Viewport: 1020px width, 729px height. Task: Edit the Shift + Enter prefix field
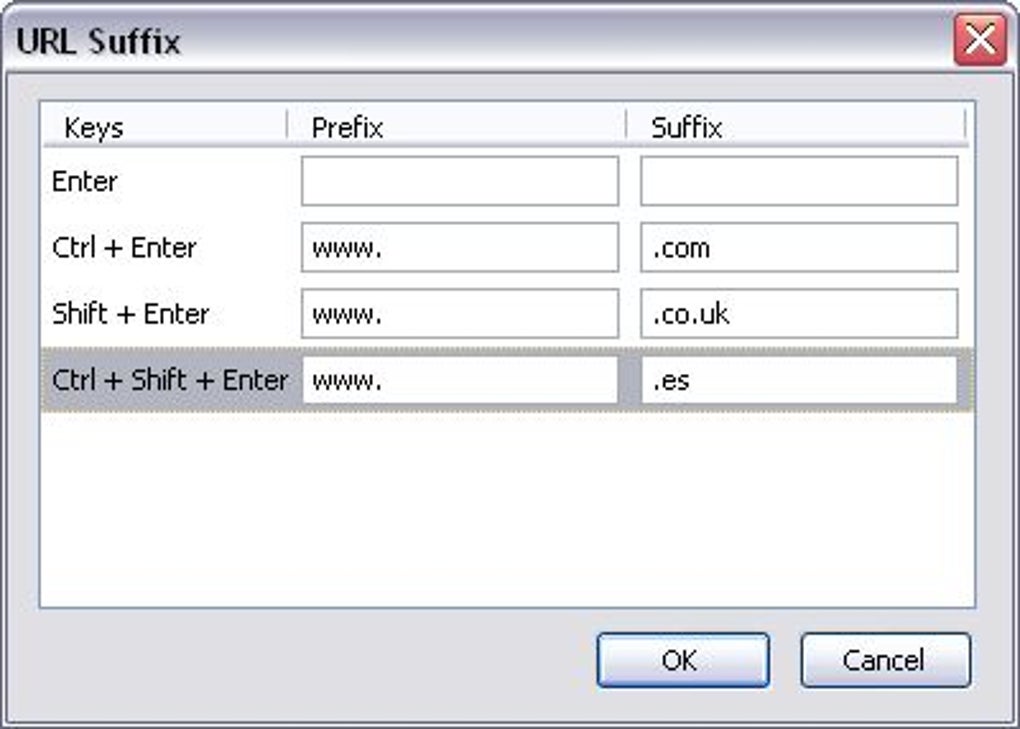click(x=459, y=313)
